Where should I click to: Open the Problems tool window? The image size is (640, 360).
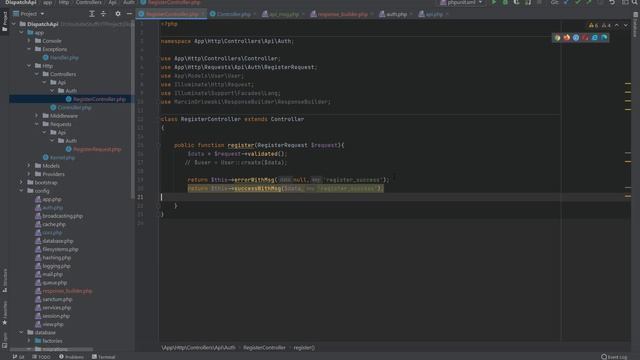71,357
